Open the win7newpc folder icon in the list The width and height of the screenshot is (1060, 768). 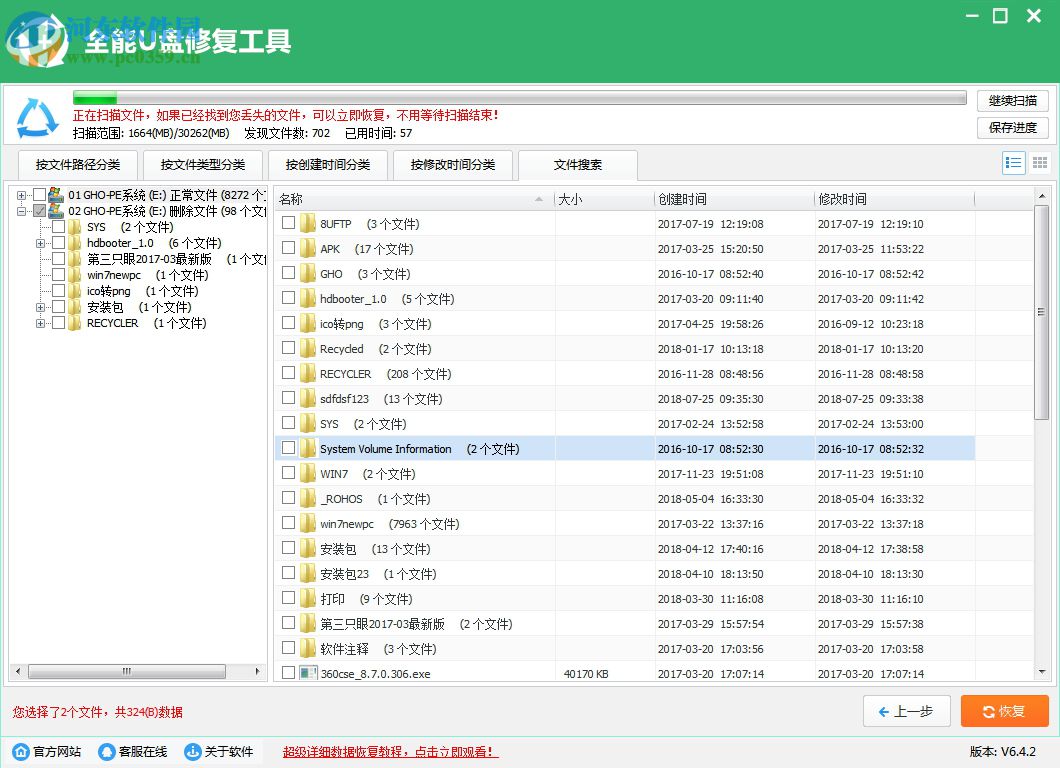click(305, 523)
